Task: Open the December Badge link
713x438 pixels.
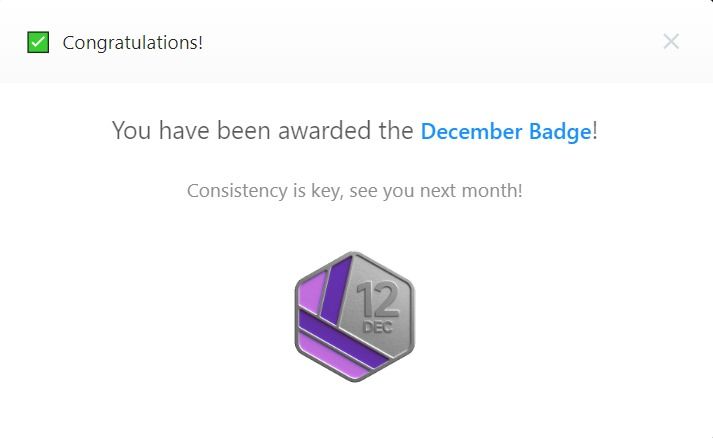Action: 506,131
